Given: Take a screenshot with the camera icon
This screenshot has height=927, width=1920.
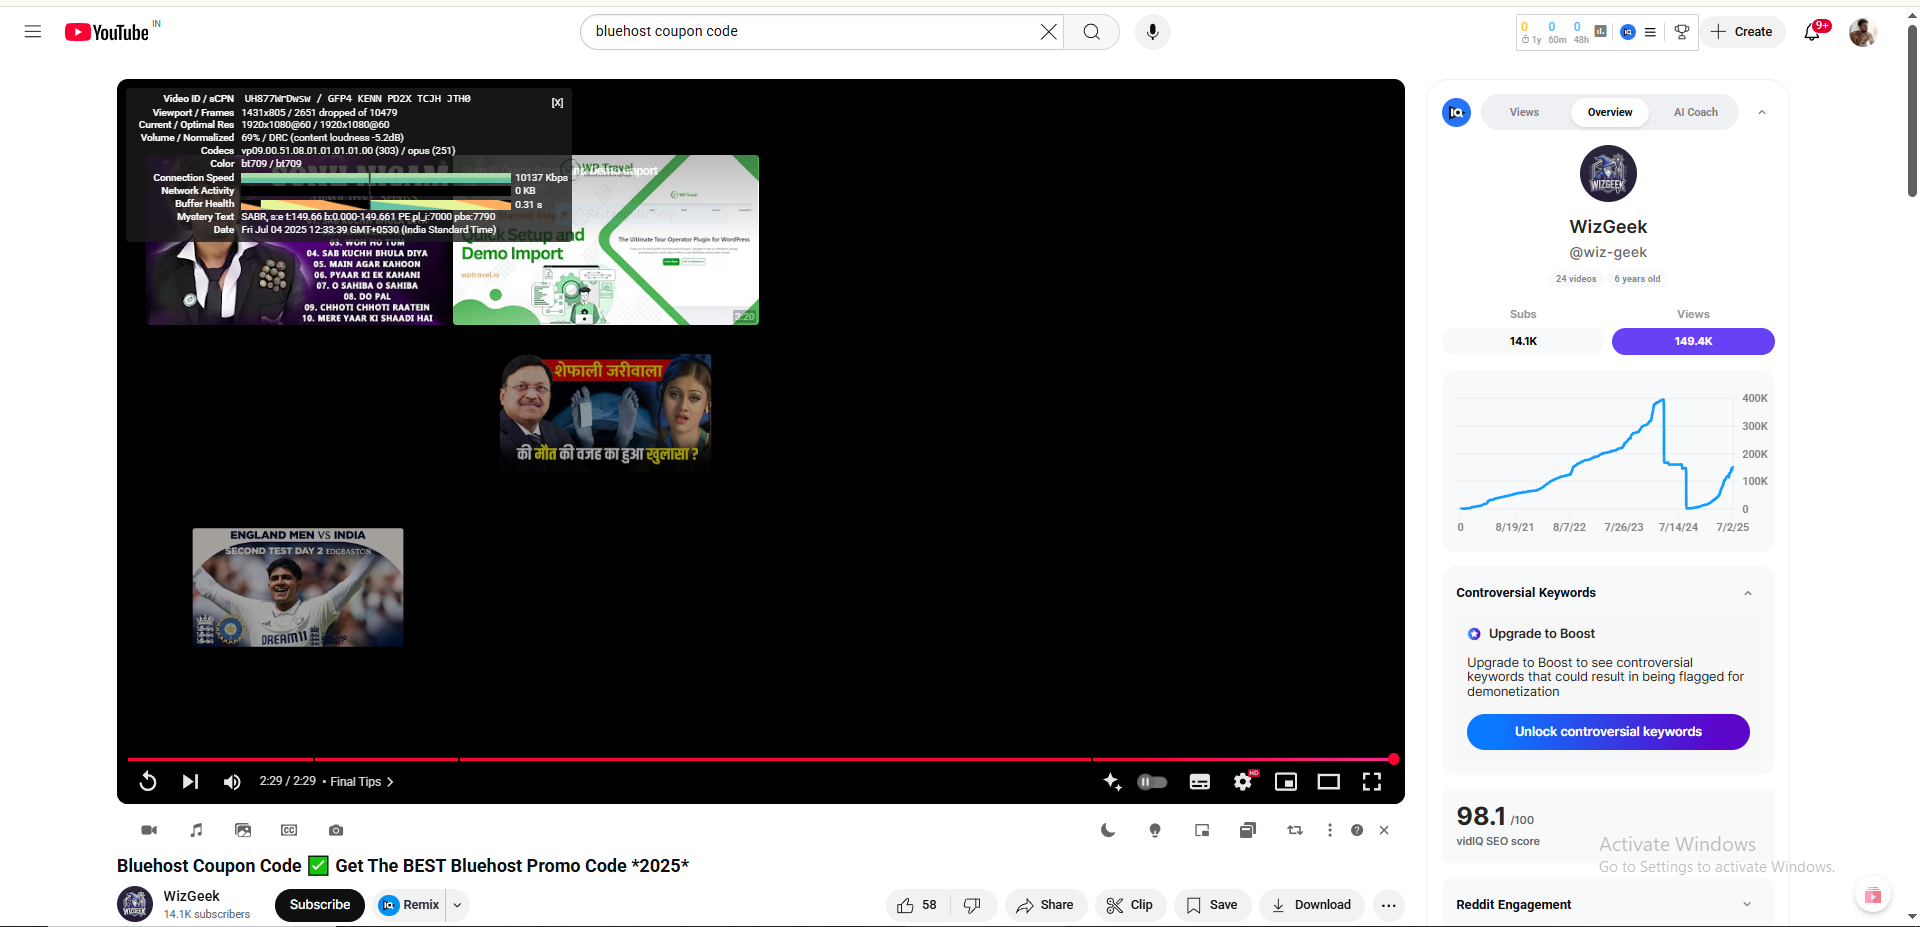Looking at the screenshot, I should [x=336, y=830].
